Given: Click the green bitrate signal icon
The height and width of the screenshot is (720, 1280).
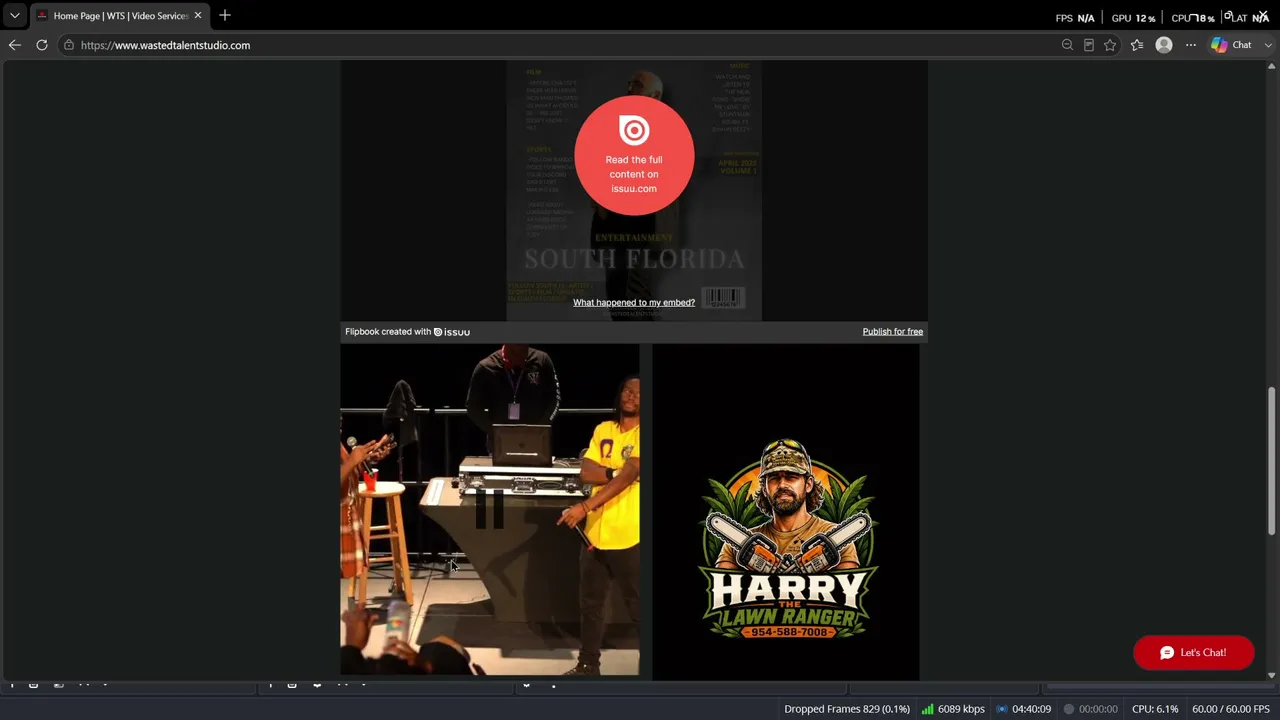Looking at the screenshot, I should (x=927, y=709).
